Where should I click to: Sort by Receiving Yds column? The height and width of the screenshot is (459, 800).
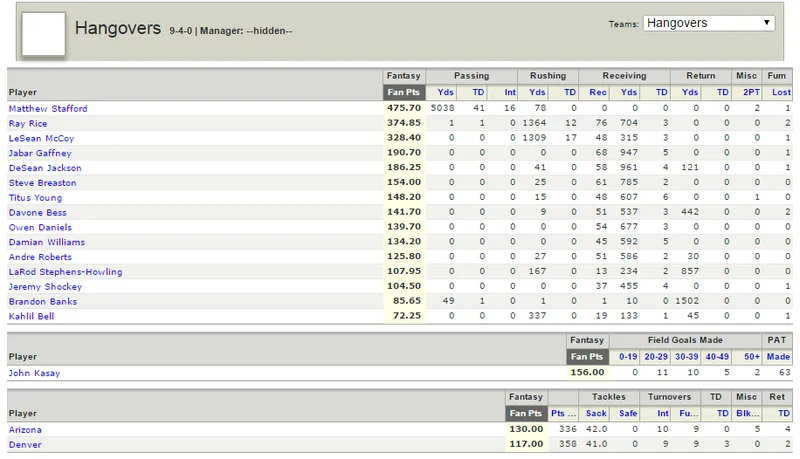click(629, 92)
